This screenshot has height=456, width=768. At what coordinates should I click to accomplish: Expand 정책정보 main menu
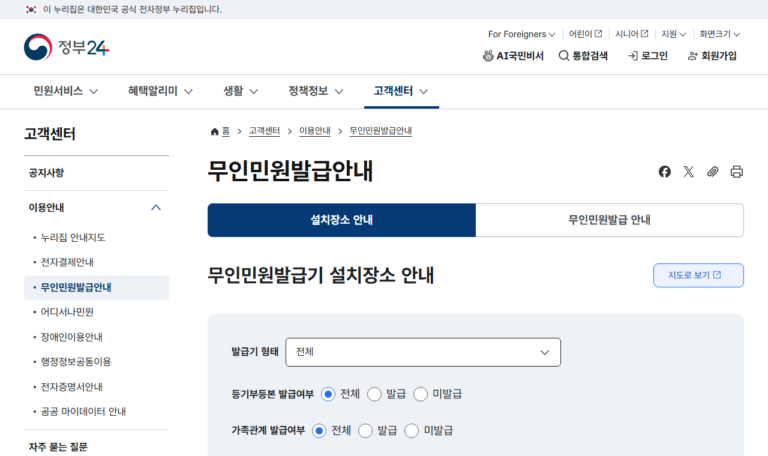pos(315,91)
